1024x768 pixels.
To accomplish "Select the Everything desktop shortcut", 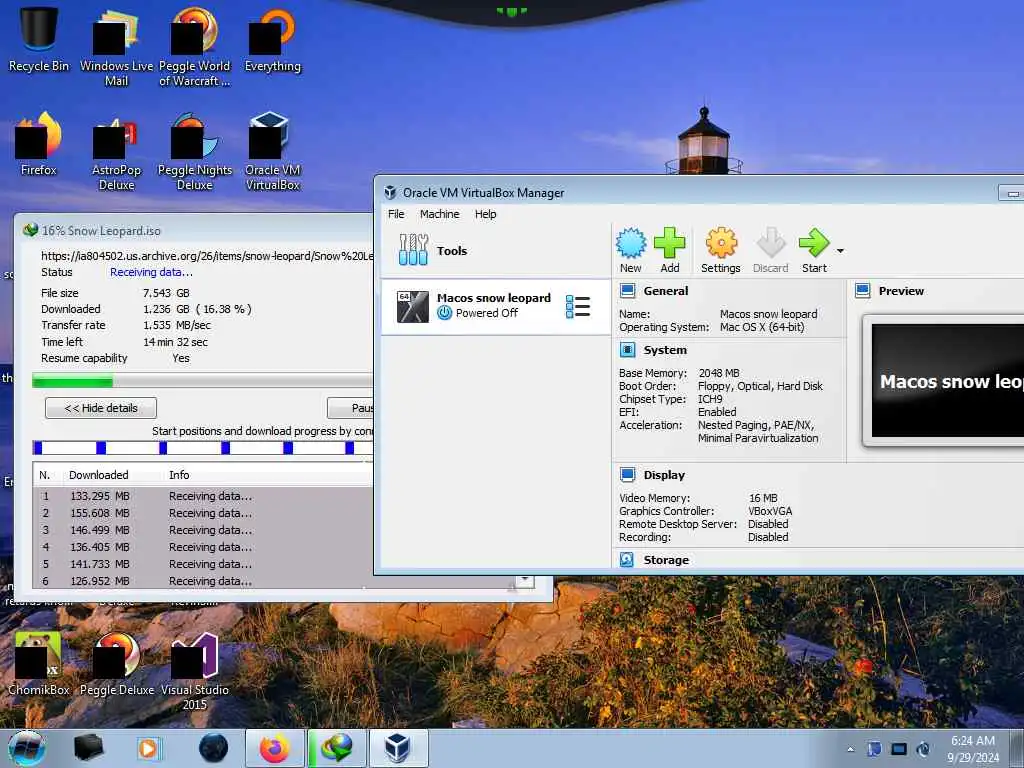I will pyautogui.click(x=272, y=40).
